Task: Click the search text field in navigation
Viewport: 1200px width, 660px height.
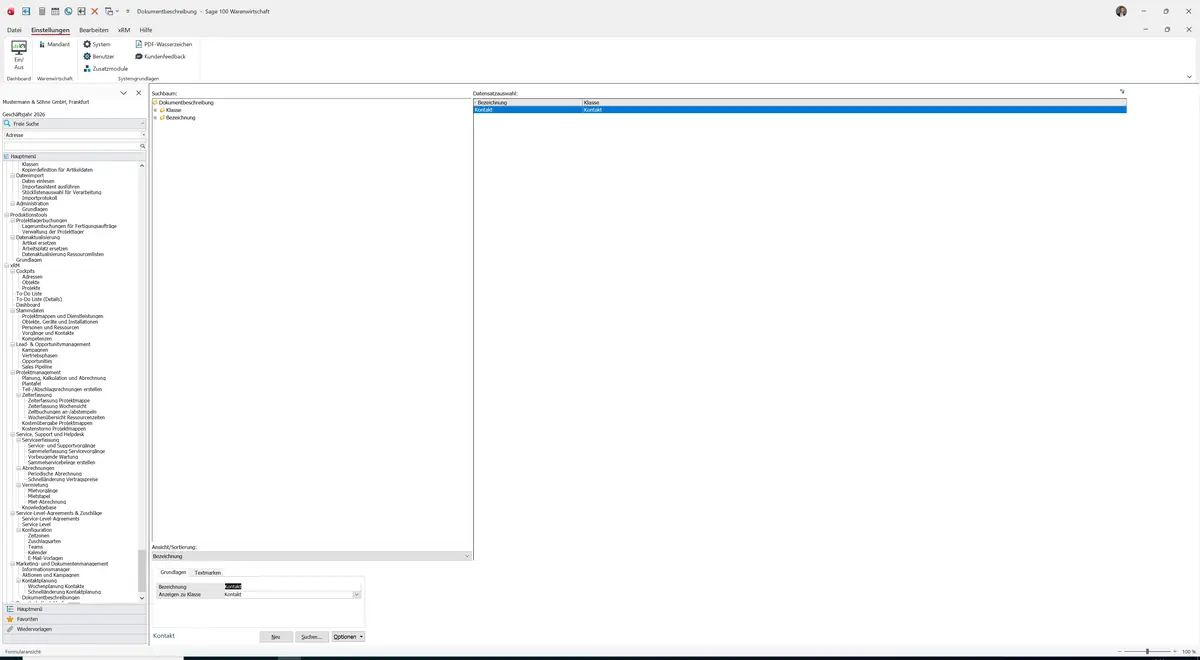Action: tap(70, 146)
